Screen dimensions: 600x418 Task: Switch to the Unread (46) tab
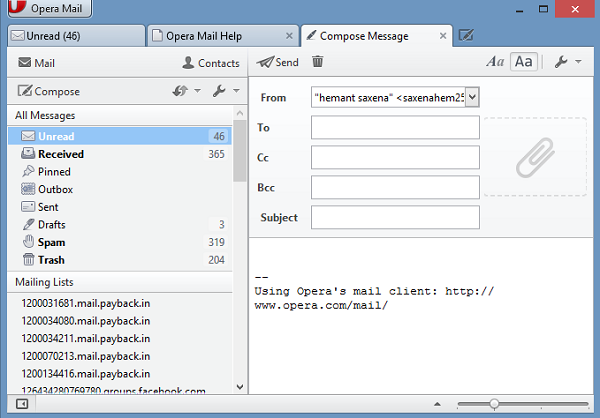(77, 36)
